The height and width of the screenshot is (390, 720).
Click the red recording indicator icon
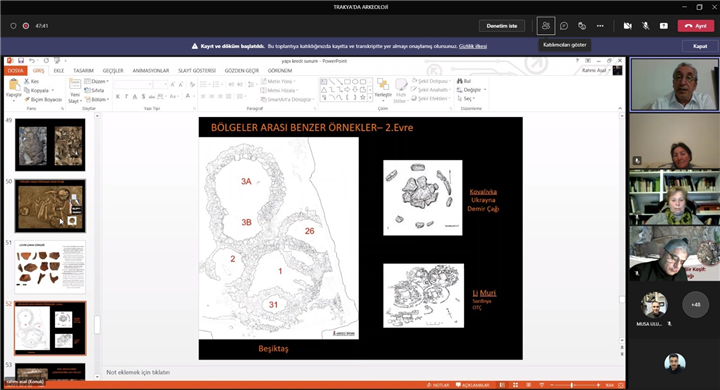[26, 26]
